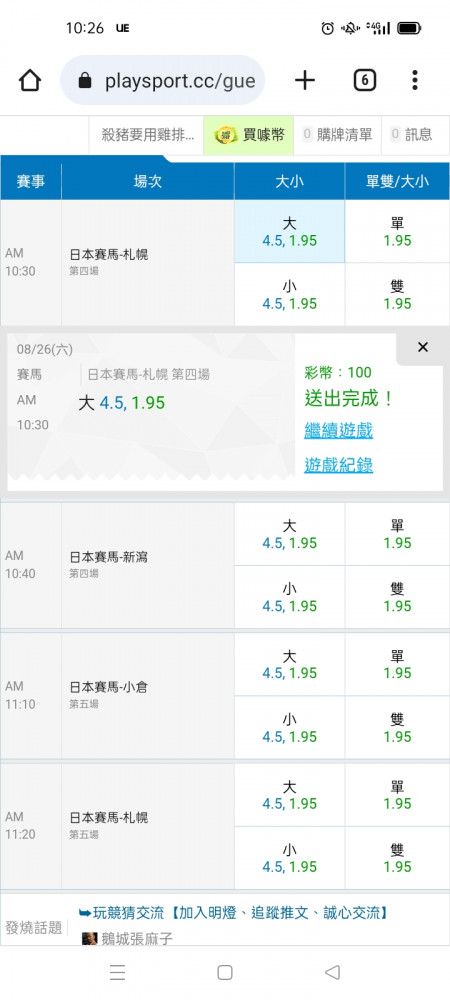Screen dimensions: 450x1000
Task: Click the playsport.cc address bar
Action: pyautogui.click(x=163, y=80)
